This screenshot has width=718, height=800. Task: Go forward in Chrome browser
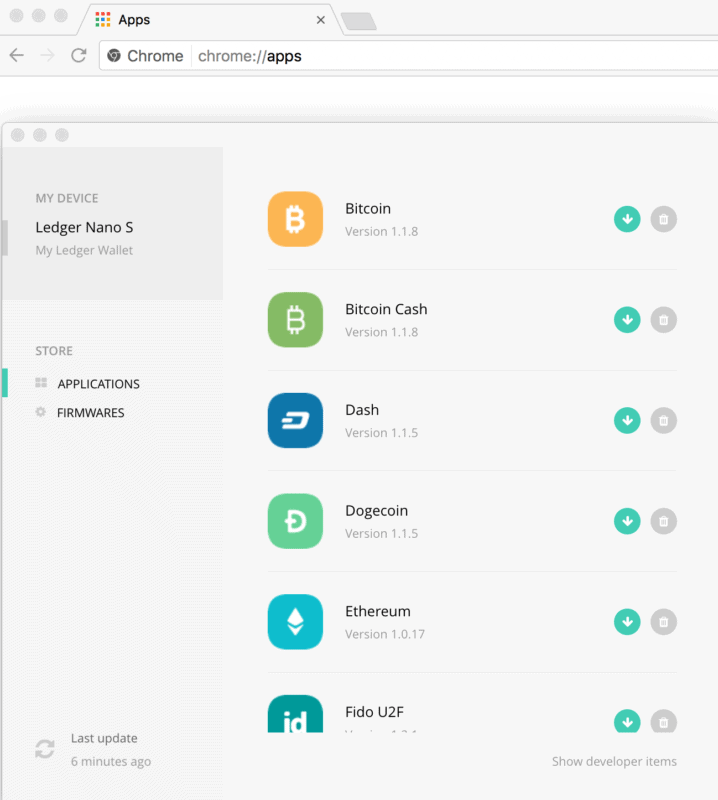tap(47, 55)
